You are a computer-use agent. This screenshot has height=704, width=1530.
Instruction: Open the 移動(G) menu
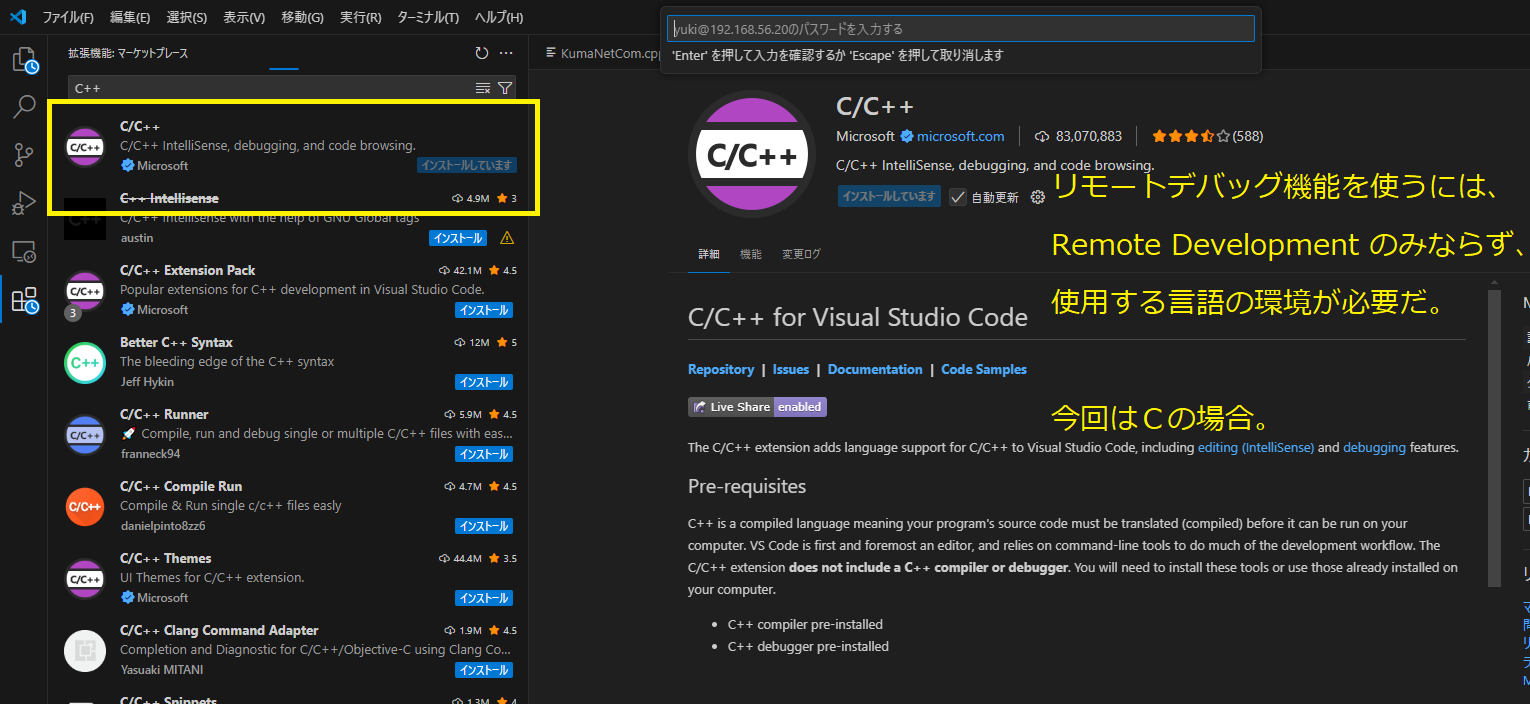point(302,18)
